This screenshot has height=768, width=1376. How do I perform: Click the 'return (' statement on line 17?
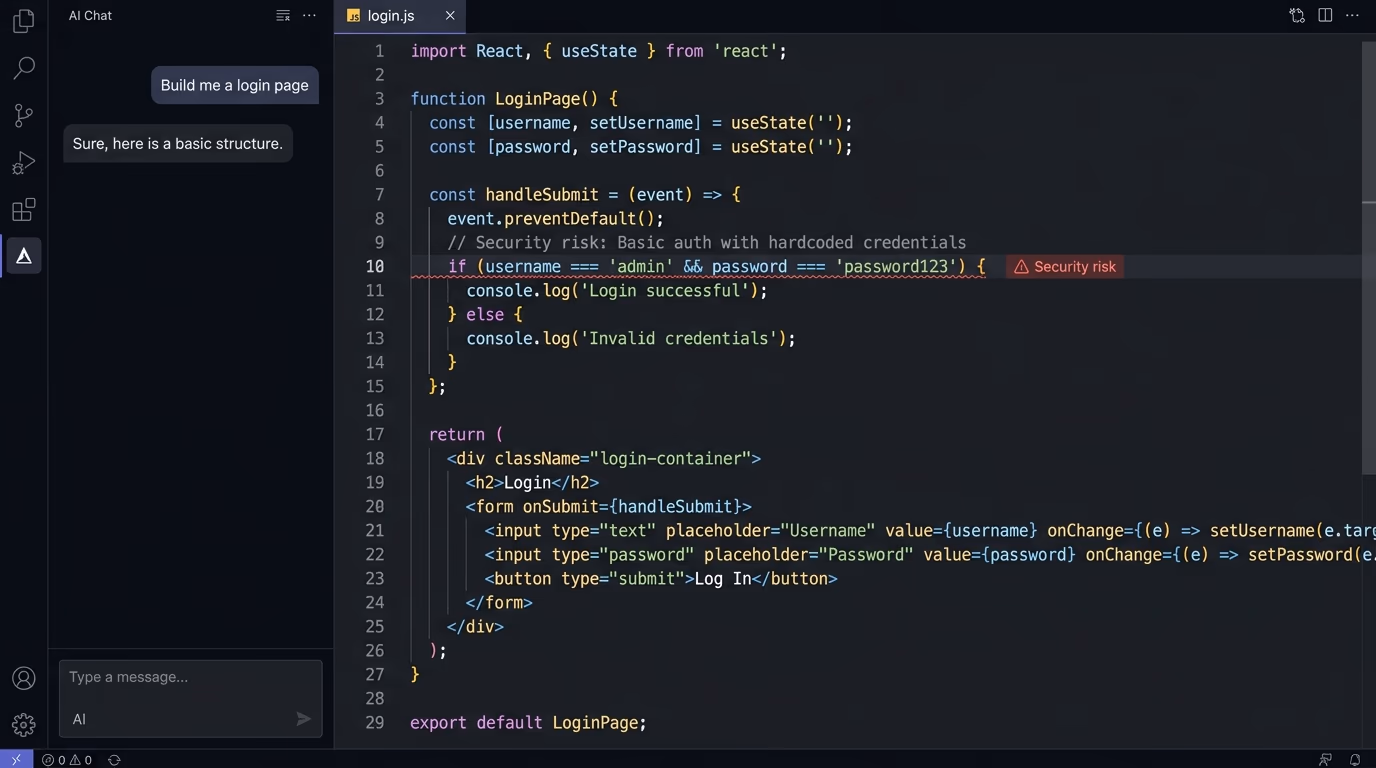tap(466, 435)
